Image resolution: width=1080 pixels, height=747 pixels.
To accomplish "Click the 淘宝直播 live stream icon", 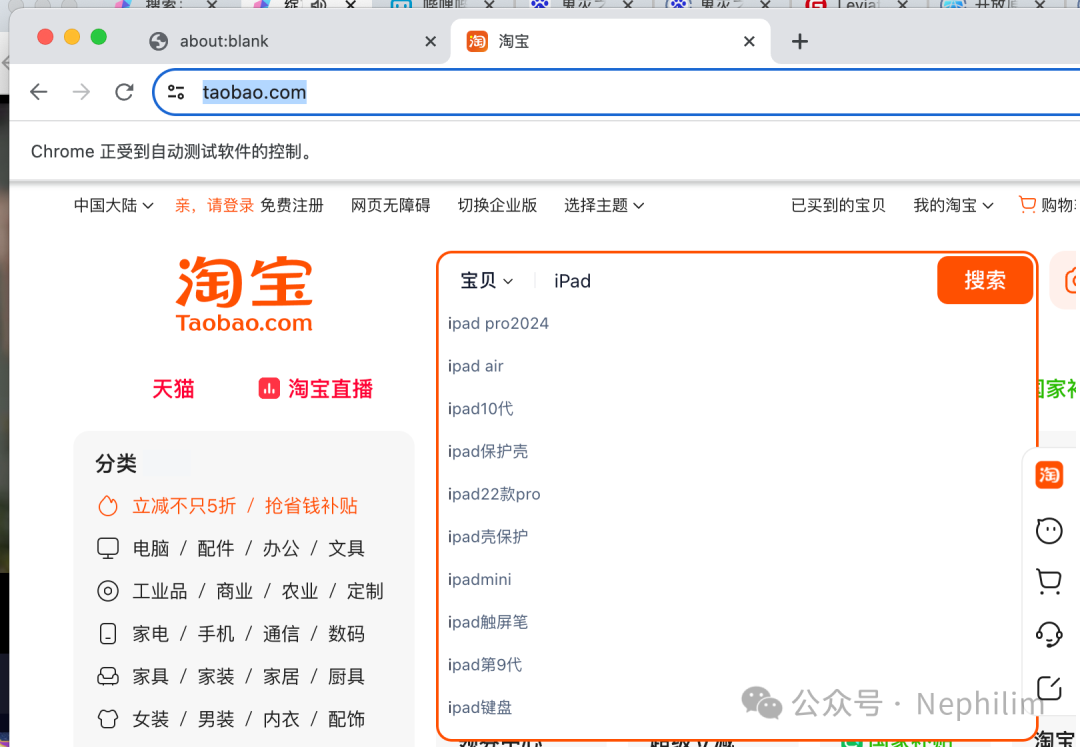I will coord(269,388).
